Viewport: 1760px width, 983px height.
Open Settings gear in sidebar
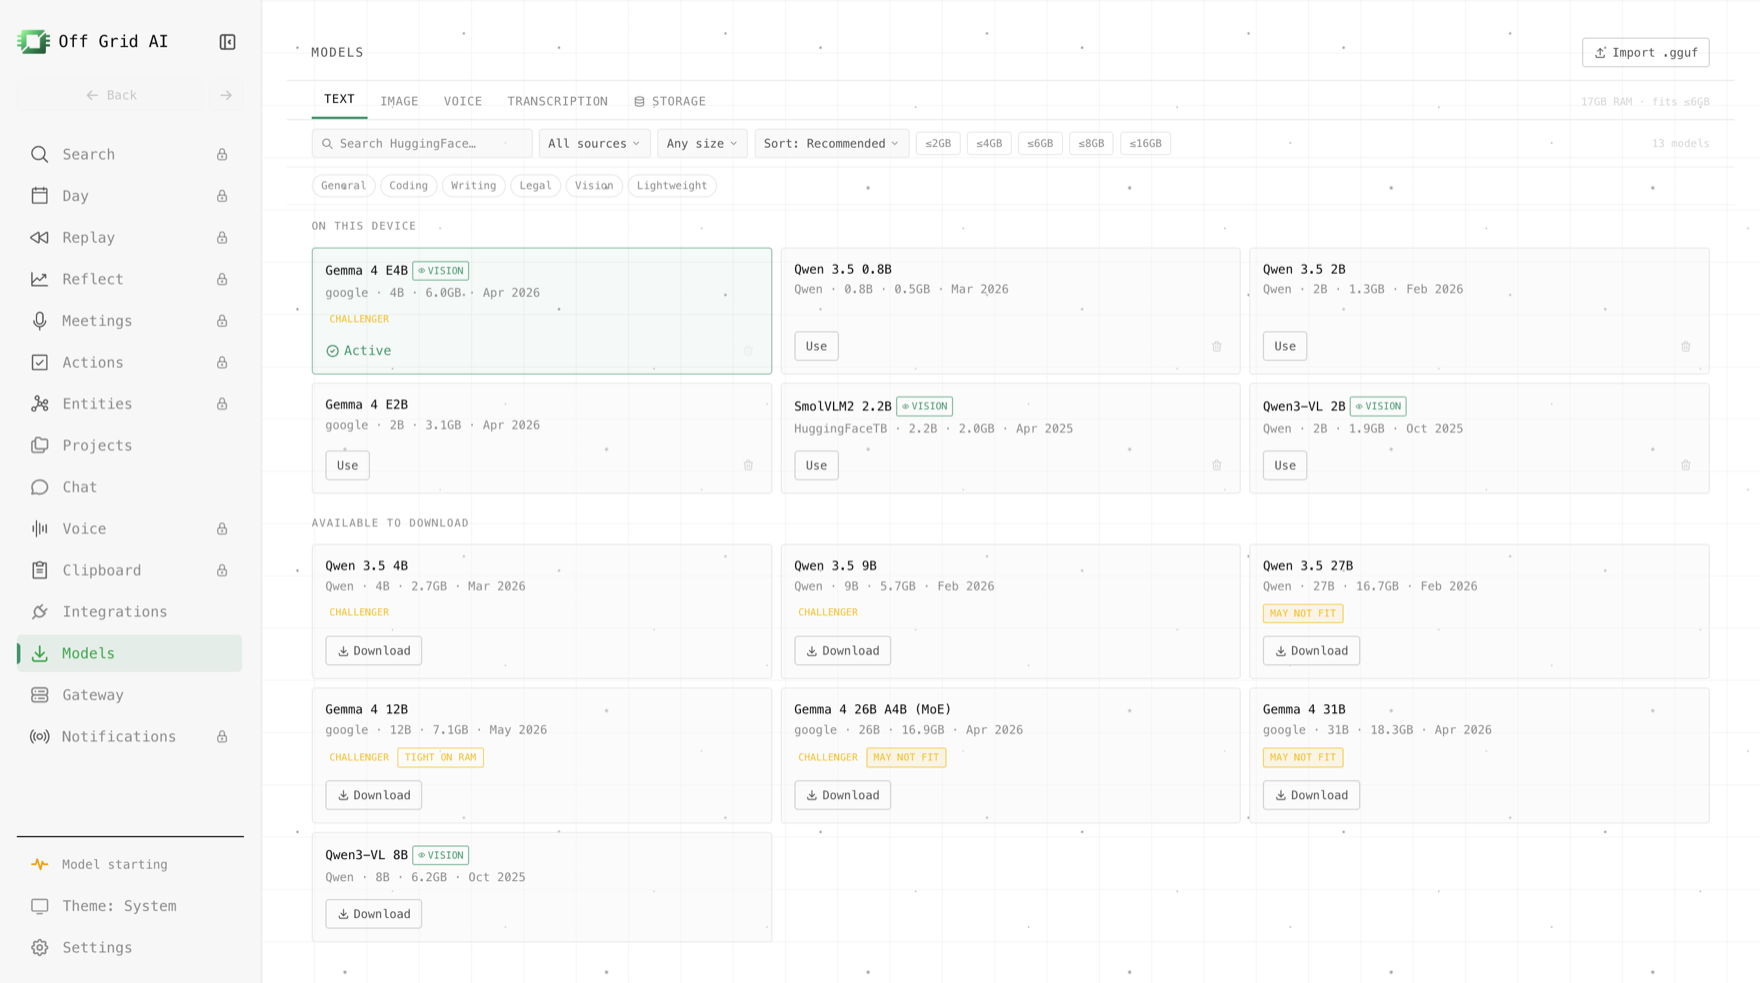coord(40,948)
